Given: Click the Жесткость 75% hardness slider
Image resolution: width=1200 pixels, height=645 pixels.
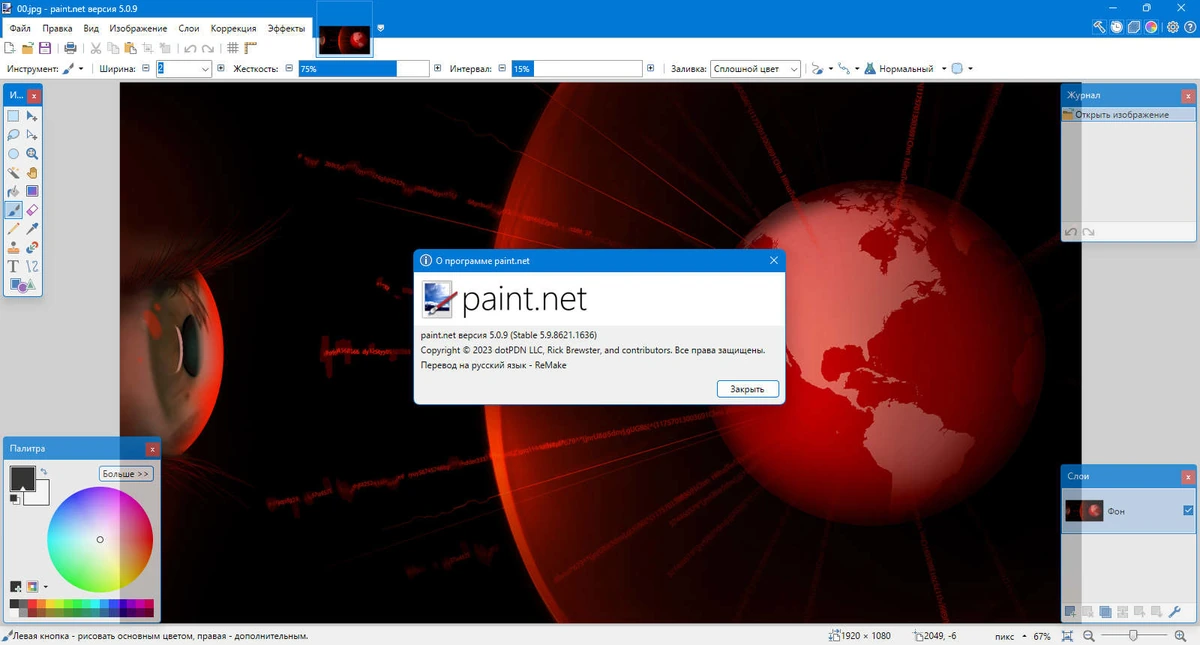Looking at the screenshot, I should coord(363,69).
